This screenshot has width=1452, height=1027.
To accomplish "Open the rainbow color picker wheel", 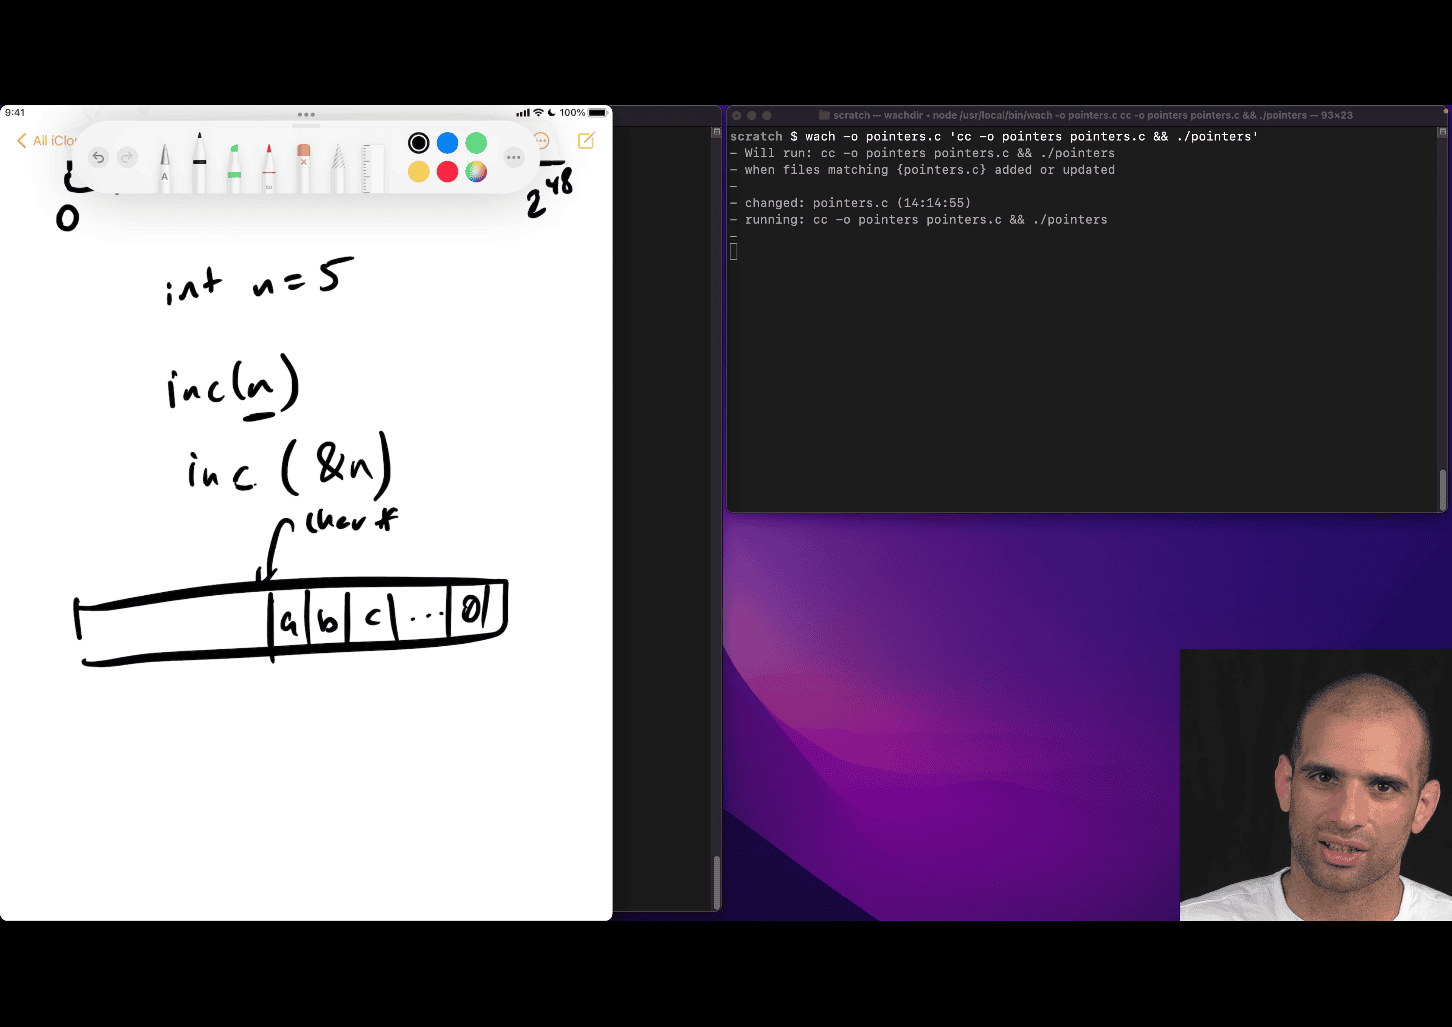I will click(x=476, y=172).
